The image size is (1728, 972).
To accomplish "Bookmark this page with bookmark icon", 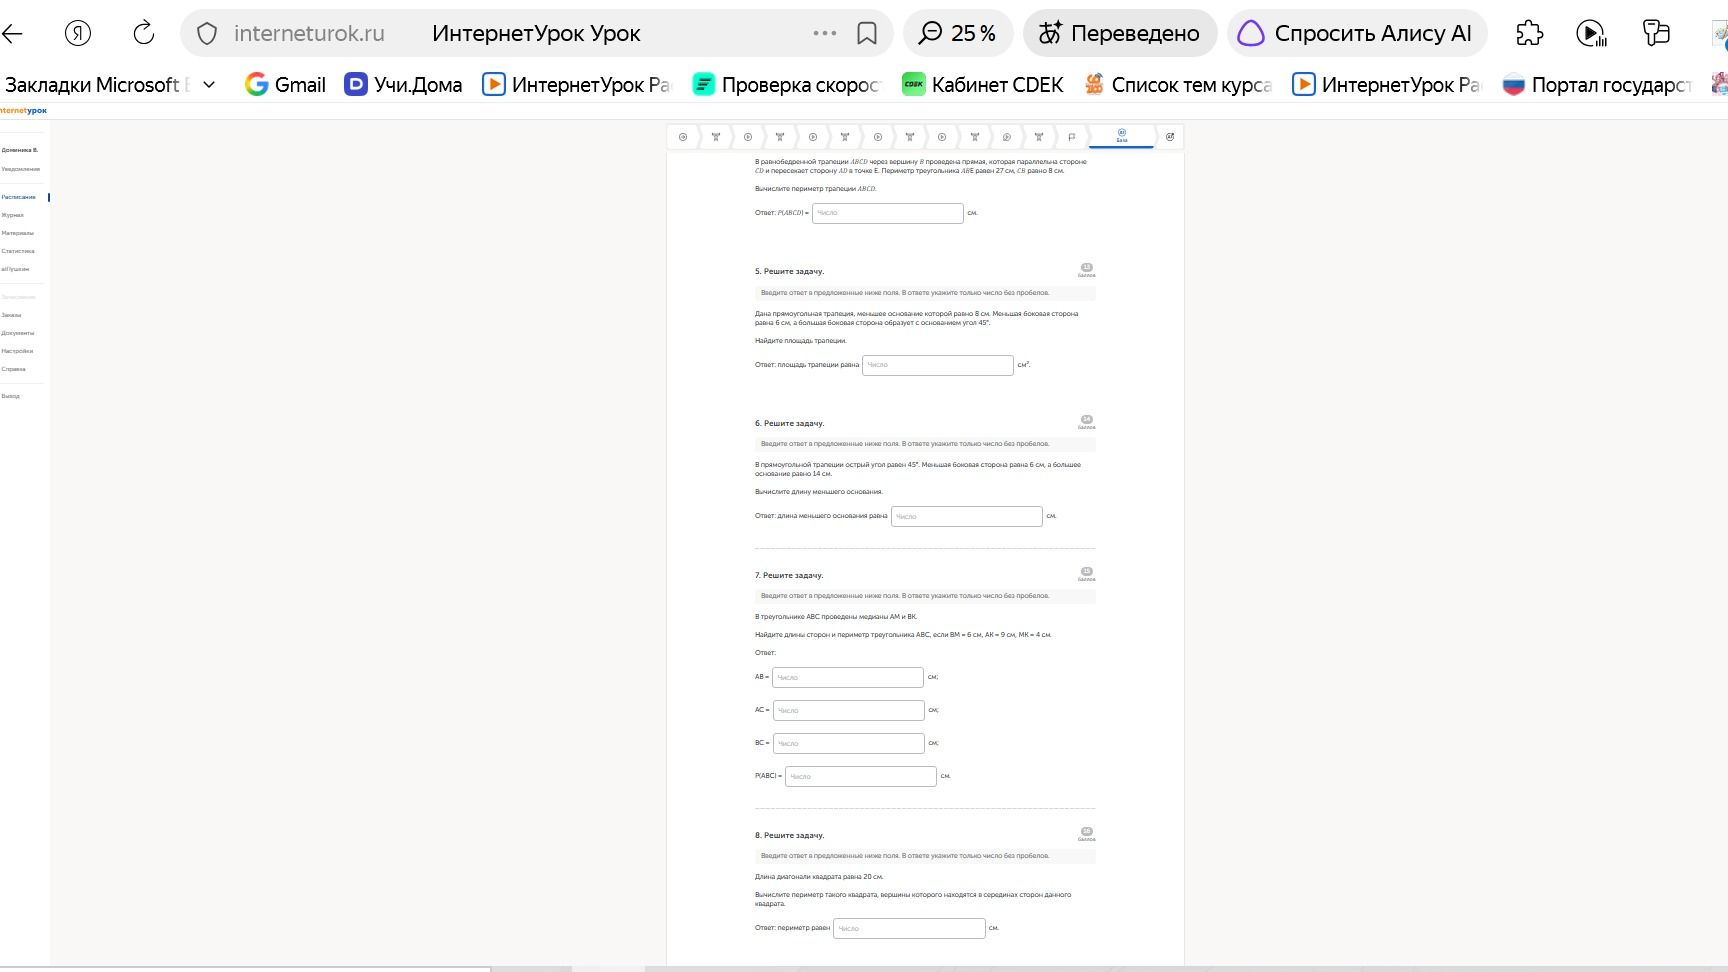I will pos(867,34).
